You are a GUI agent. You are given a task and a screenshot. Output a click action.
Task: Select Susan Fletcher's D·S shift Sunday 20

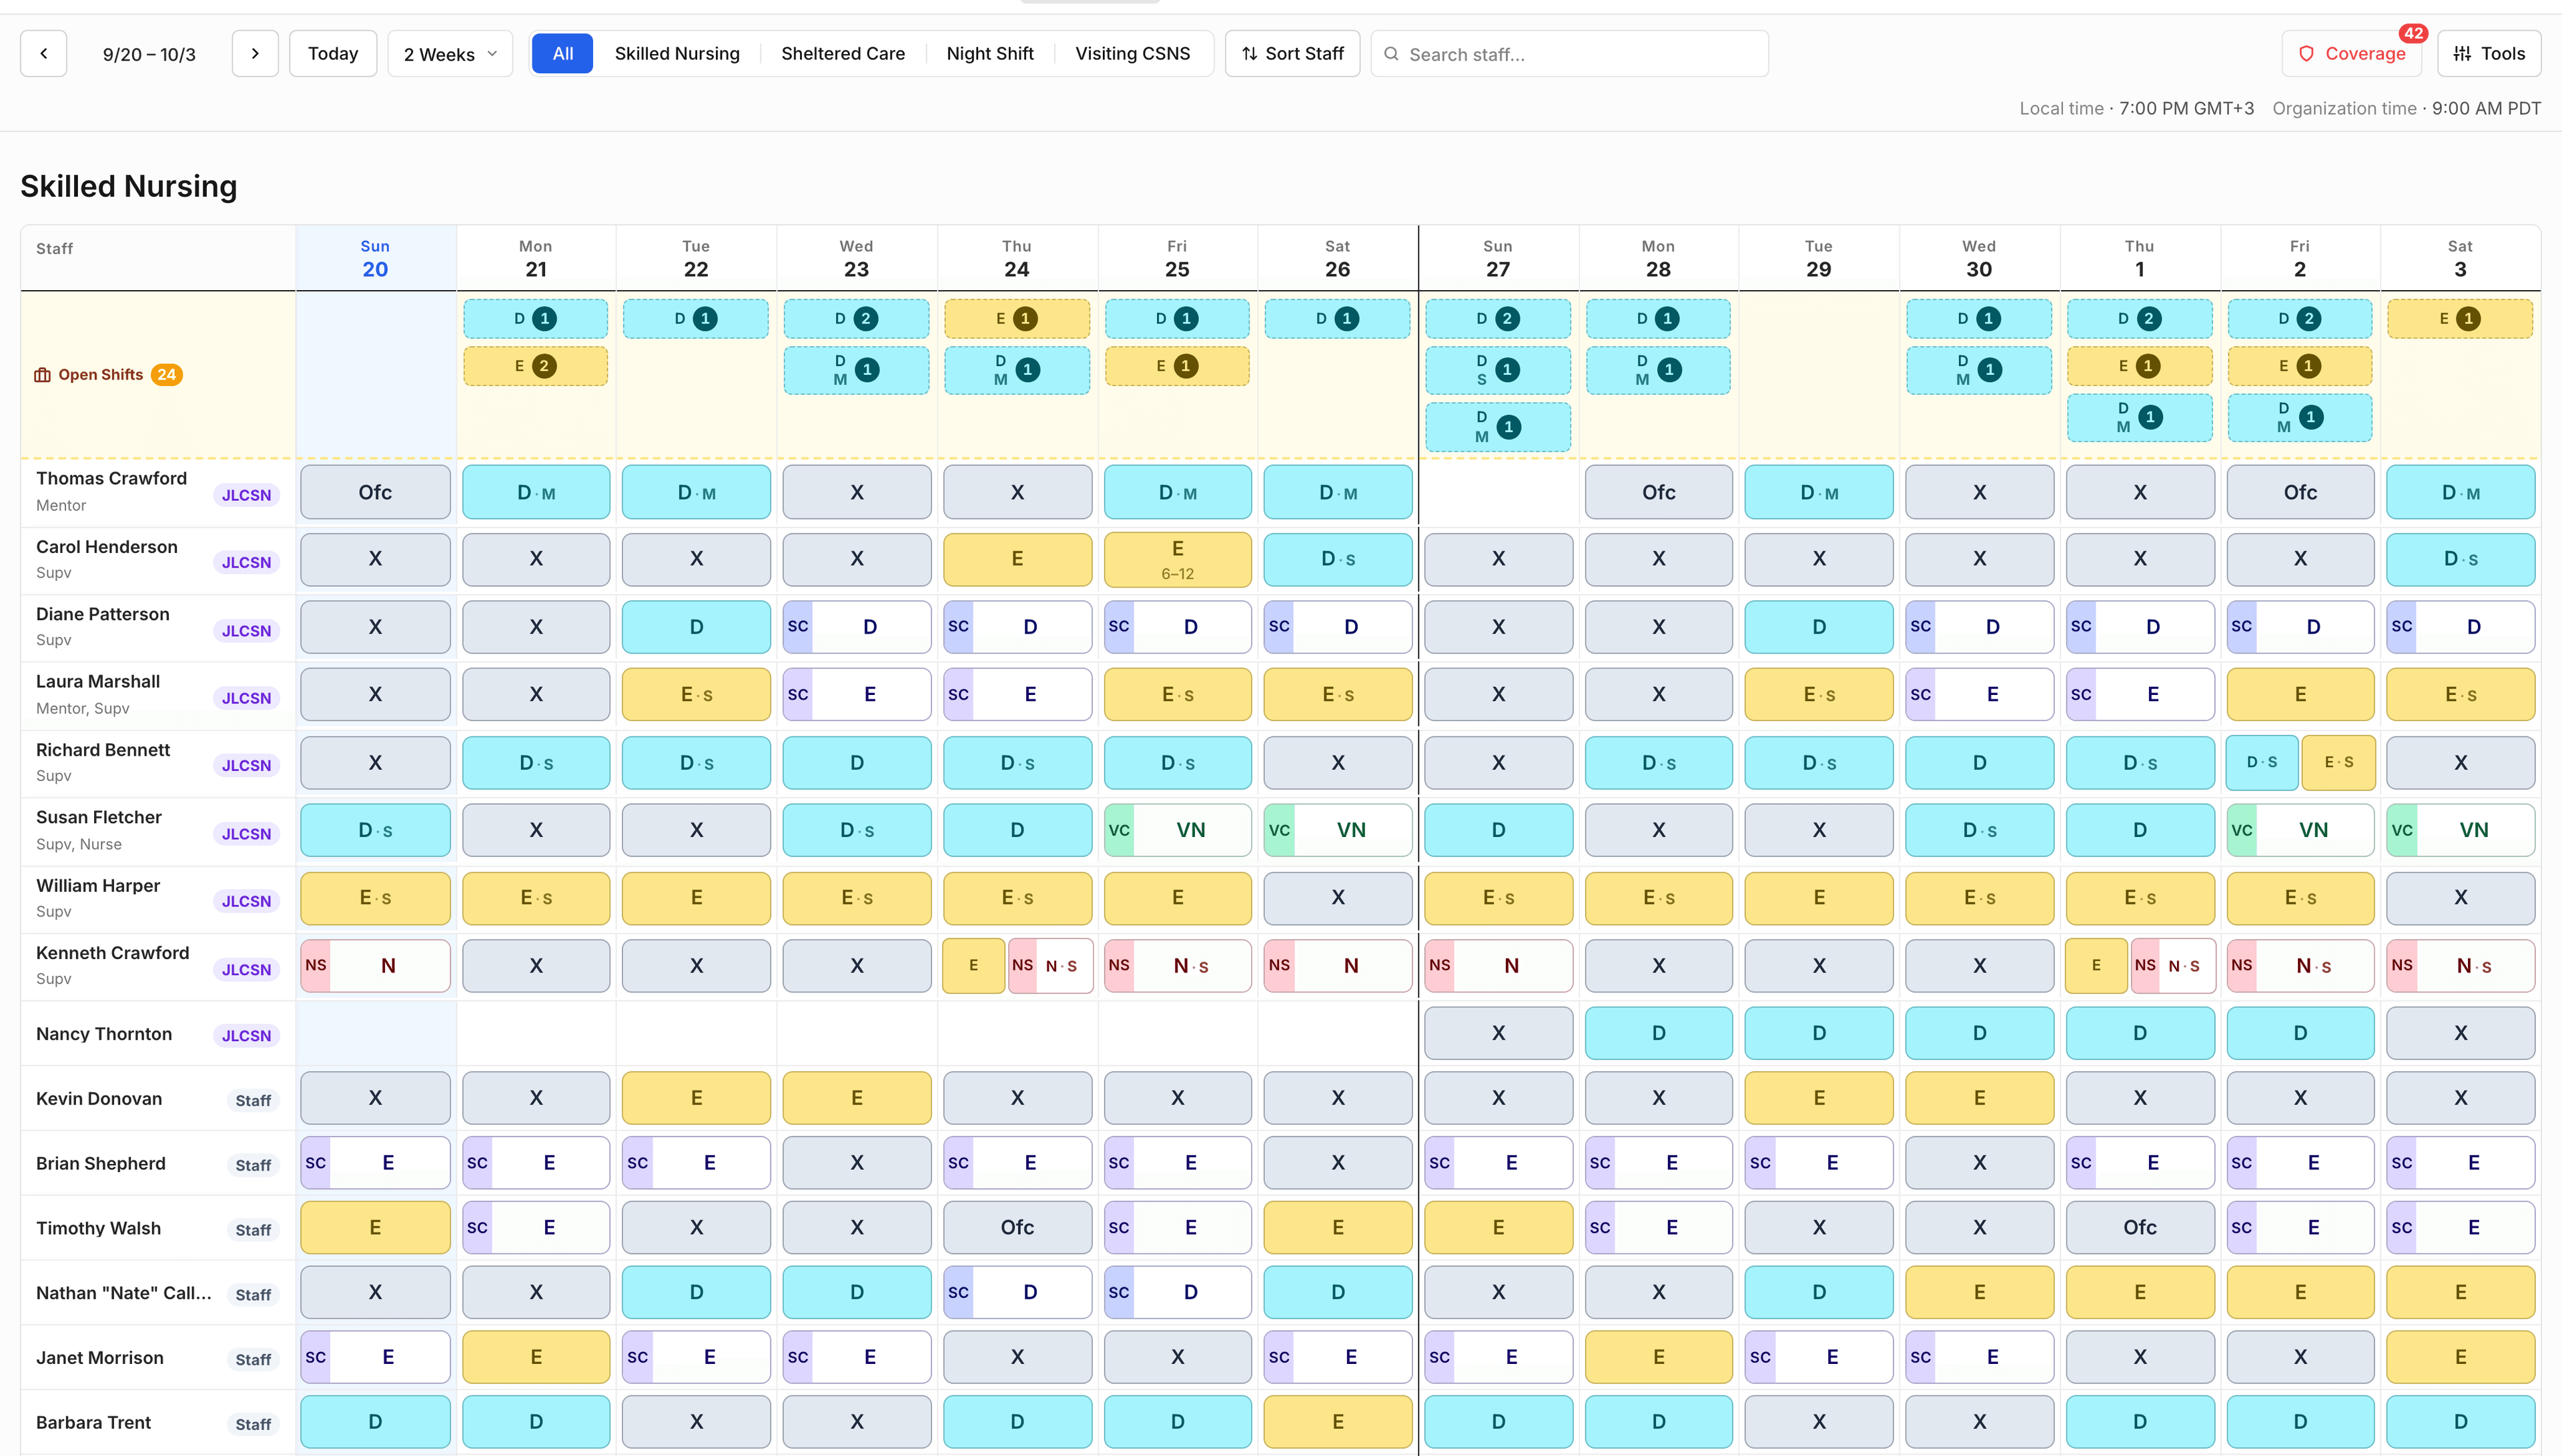[x=375, y=830]
